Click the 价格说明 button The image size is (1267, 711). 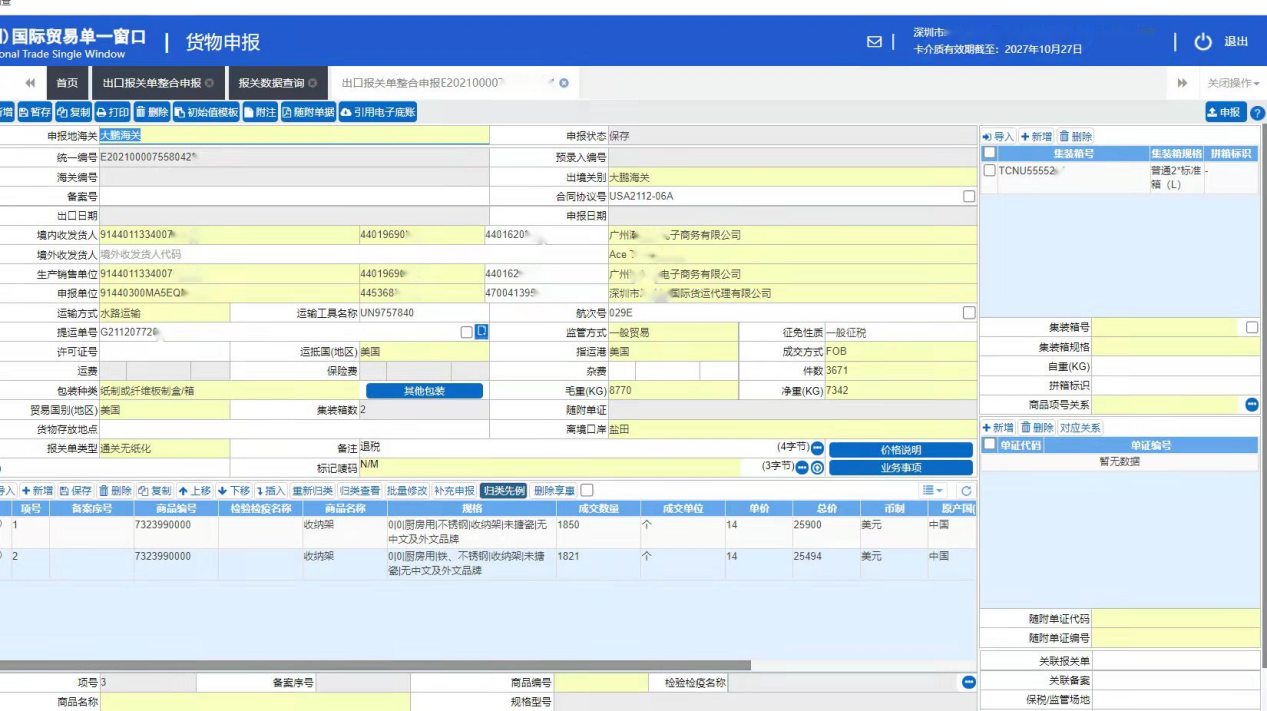point(900,450)
